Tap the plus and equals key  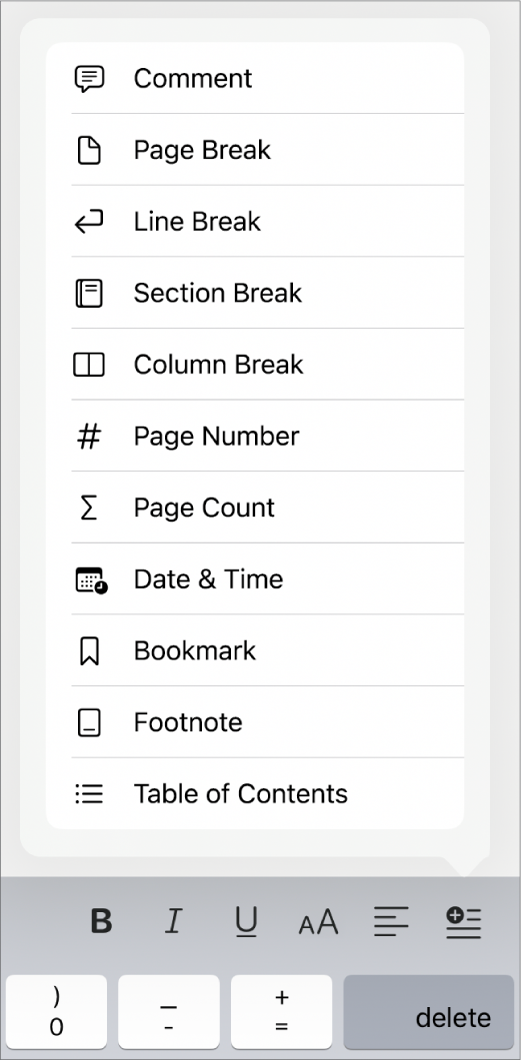pyautogui.click(x=281, y=1012)
